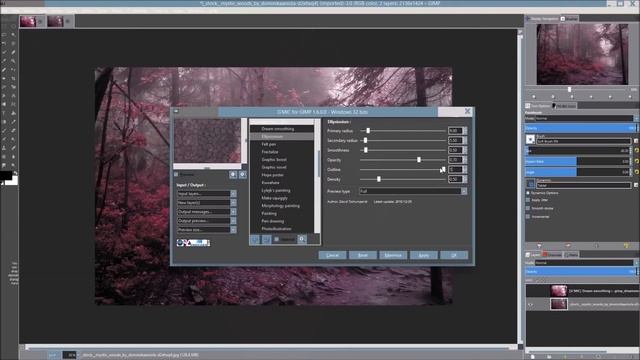Open Preview size dropdown

tap(206, 230)
